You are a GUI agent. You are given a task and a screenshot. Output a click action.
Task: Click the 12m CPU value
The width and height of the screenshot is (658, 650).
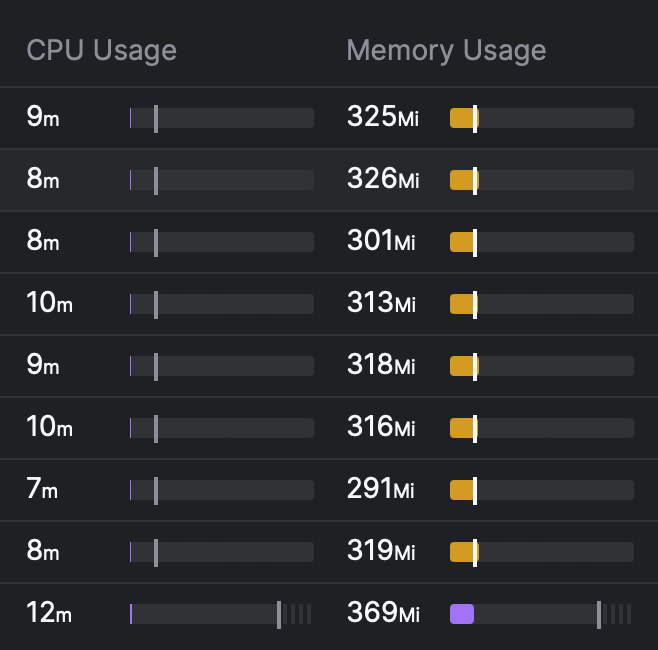pos(49,614)
